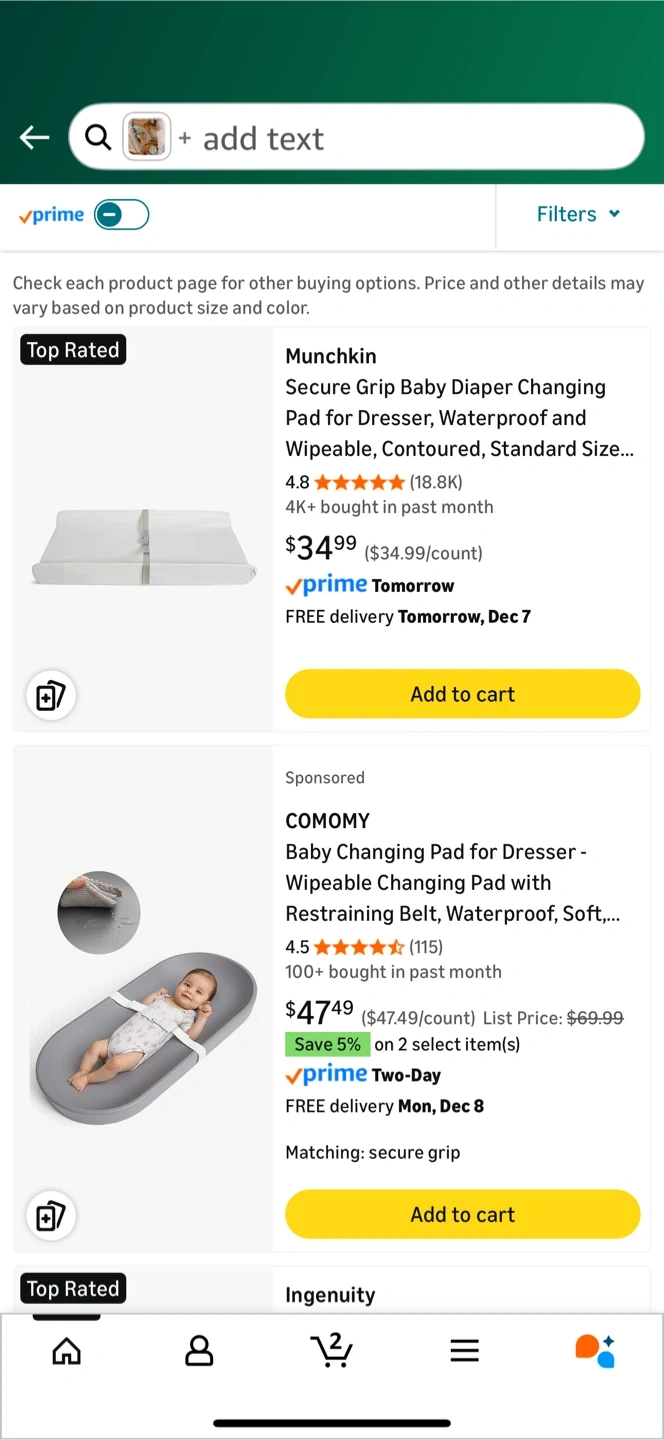664x1440 pixels.
Task: Tap compare icon on COMOMY changing pad
Action: [x=50, y=1216]
